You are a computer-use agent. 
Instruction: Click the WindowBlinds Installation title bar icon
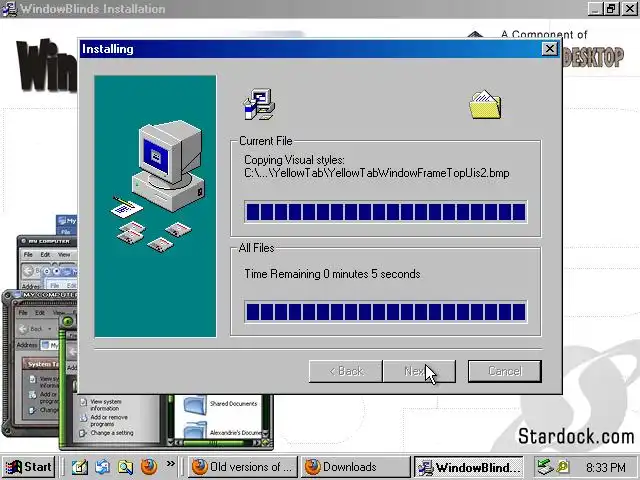pyautogui.click(x=9, y=9)
